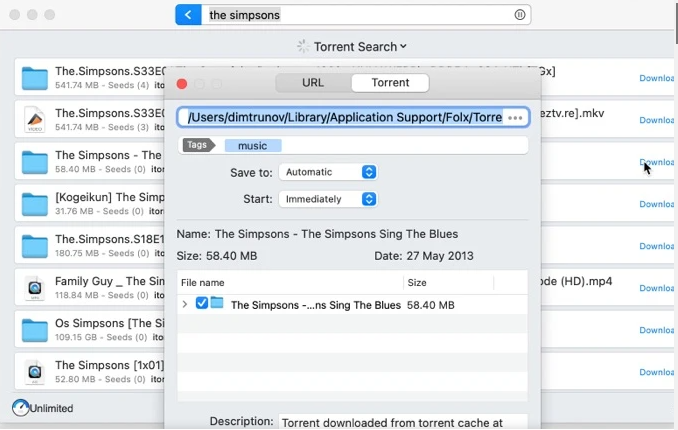Close the torrent dialog with red button
The width and height of the screenshot is (678, 430).
182,84
